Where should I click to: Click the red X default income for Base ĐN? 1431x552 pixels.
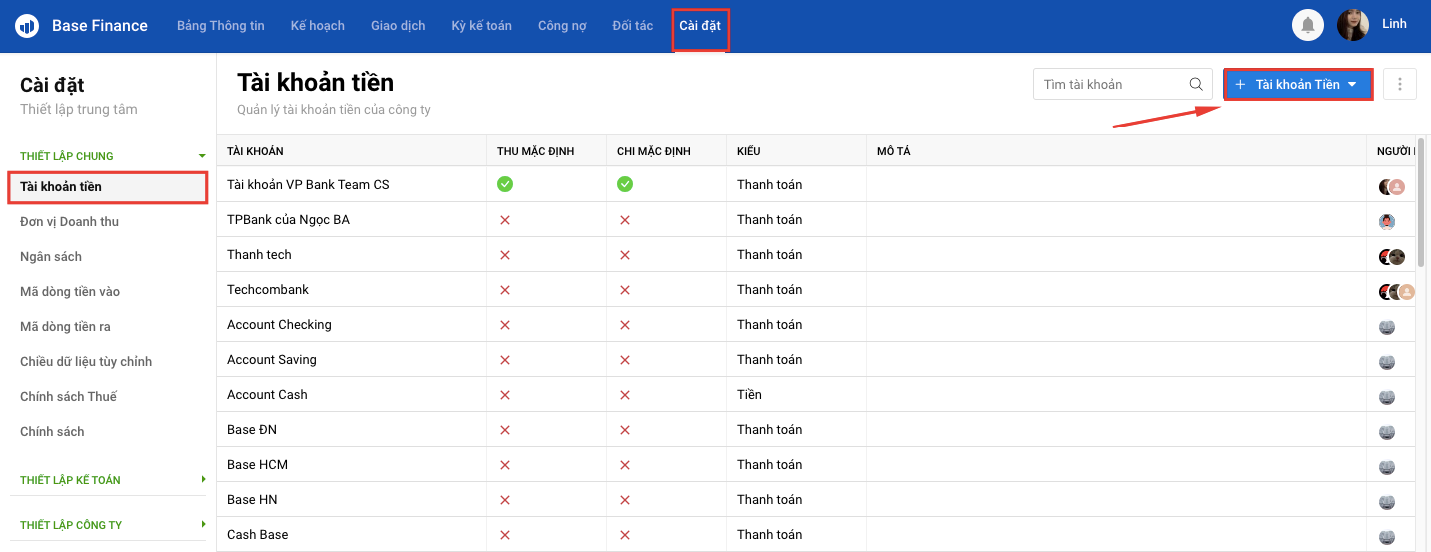point(505,430)
